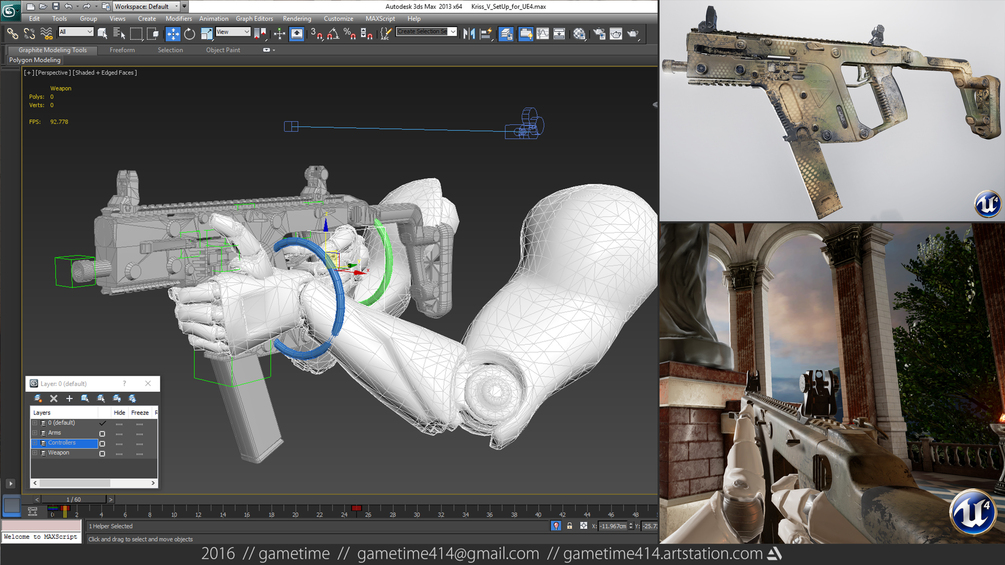
Task: Toggle the Manage Layers button
Action: tap(506, 33)
